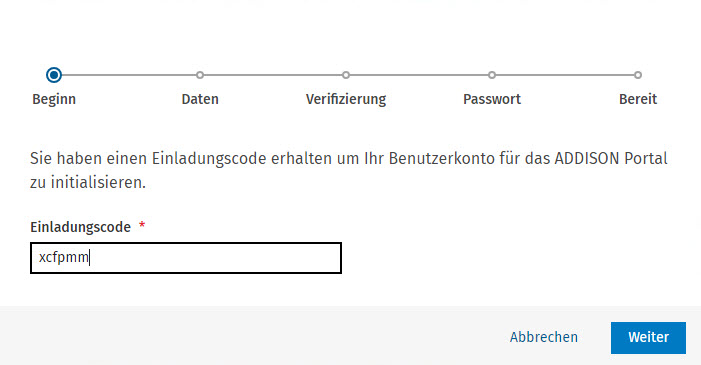
Task: Click the ADDISON Portal invitation description text
Action: point(349,170)
